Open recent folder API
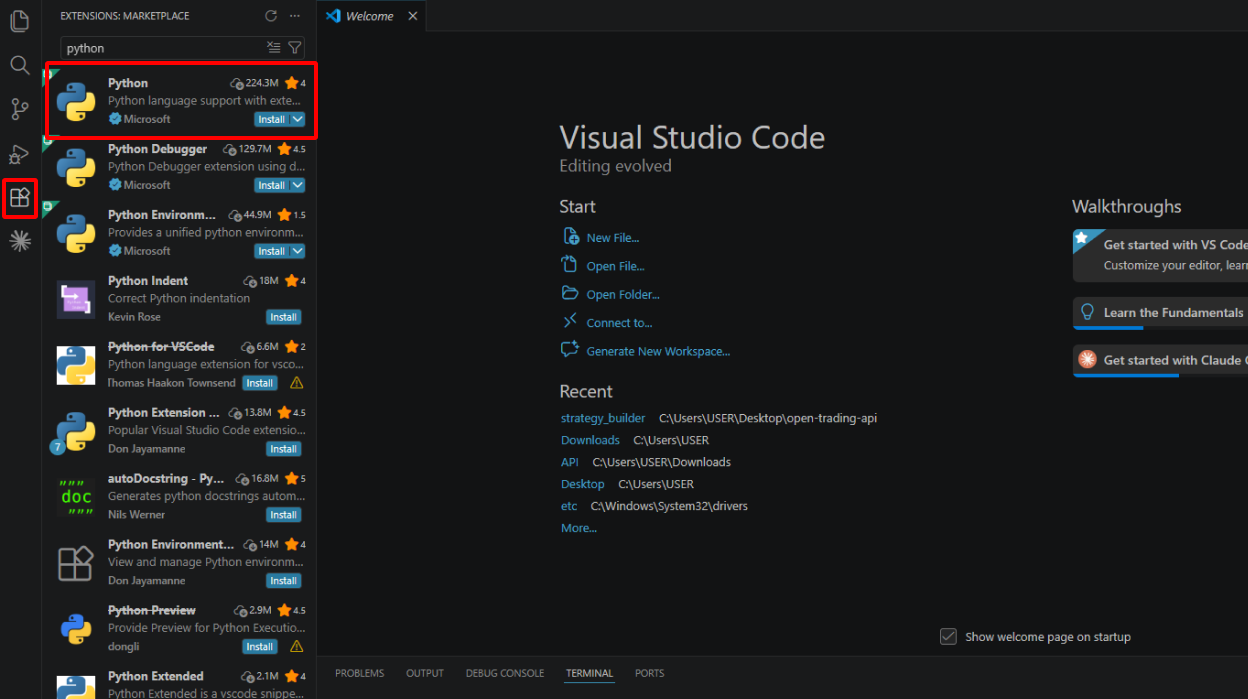Screen dimensions: 1248x699 tap(570, 462)
